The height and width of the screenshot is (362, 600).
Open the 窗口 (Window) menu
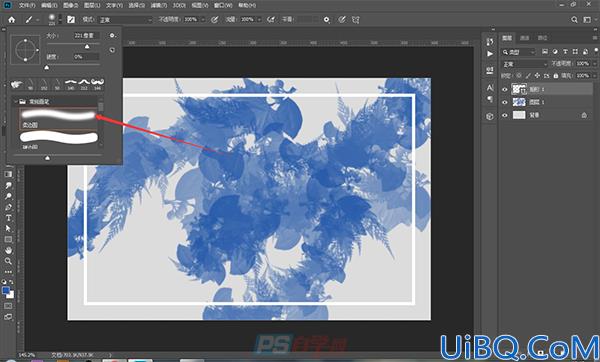[223, 5]
